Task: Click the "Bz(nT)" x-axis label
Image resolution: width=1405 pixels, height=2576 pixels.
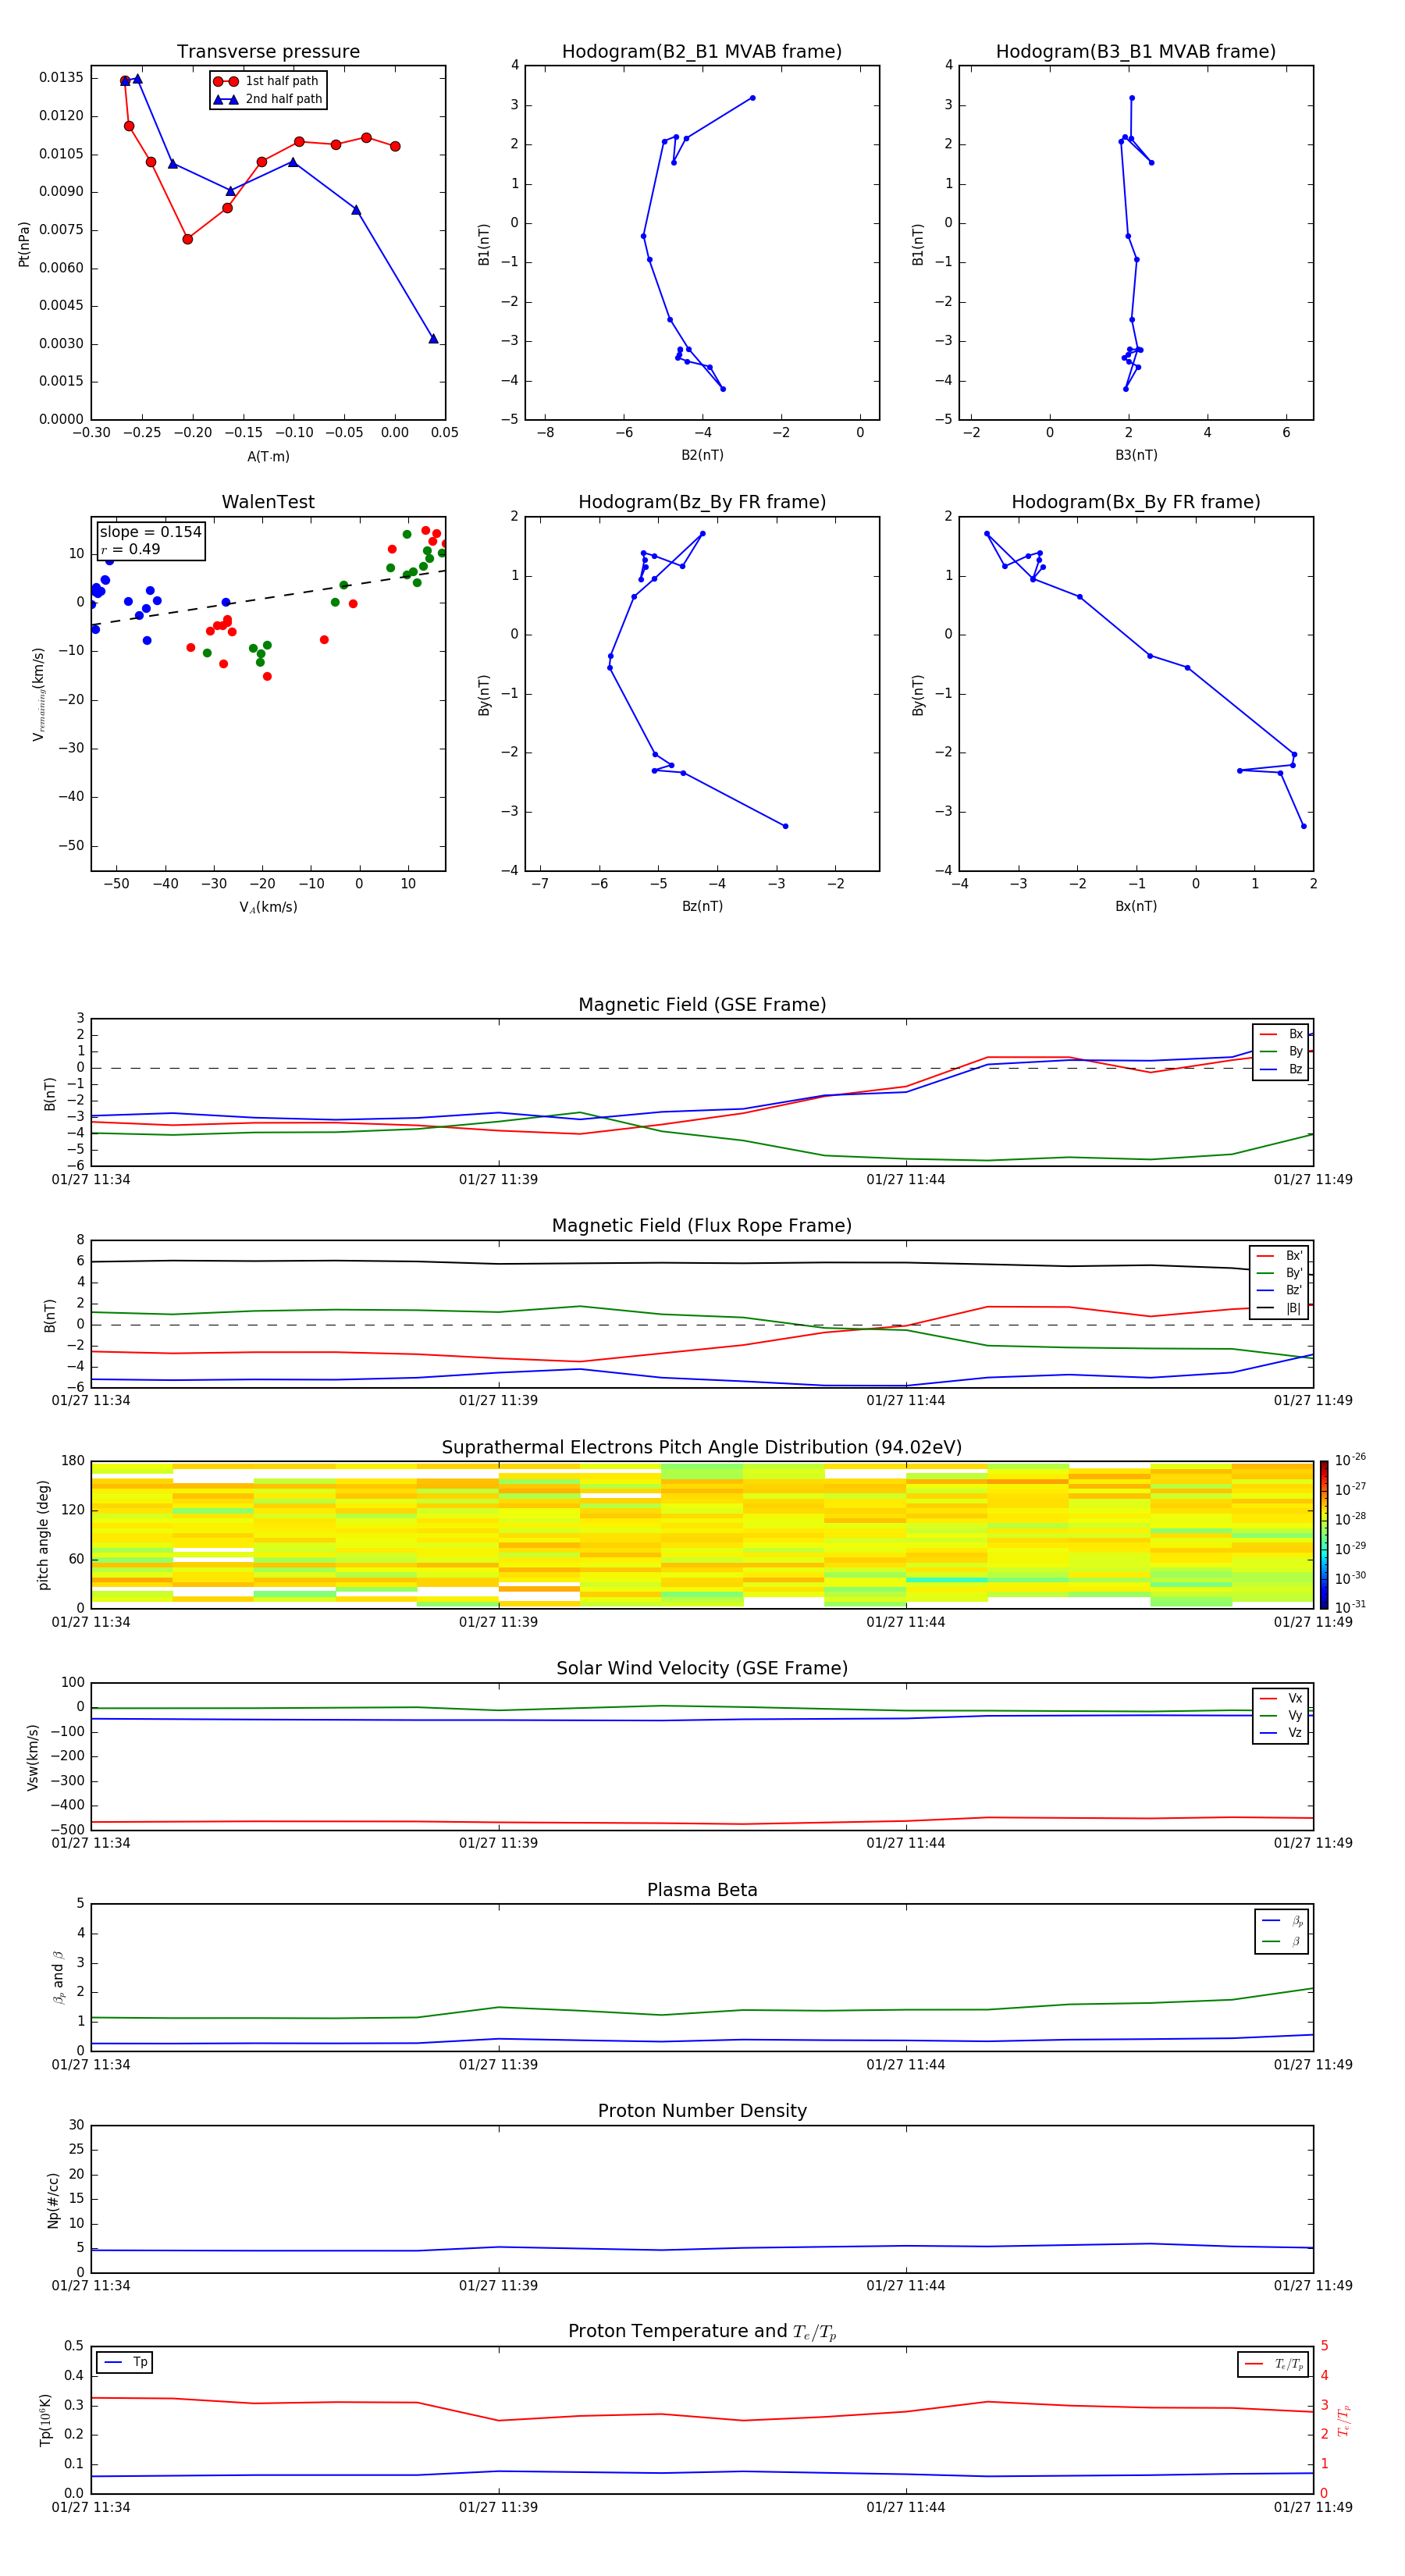Action: click(702, 906)
